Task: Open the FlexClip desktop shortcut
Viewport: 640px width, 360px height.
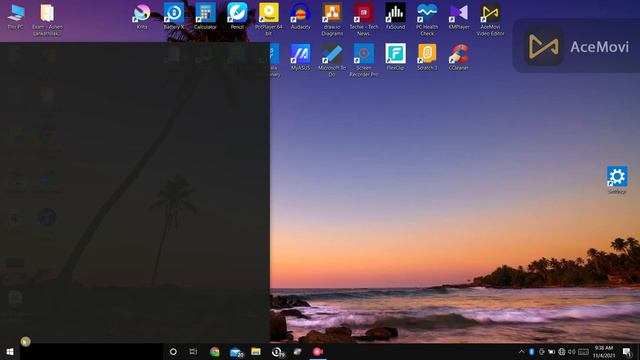Action: 396,57
